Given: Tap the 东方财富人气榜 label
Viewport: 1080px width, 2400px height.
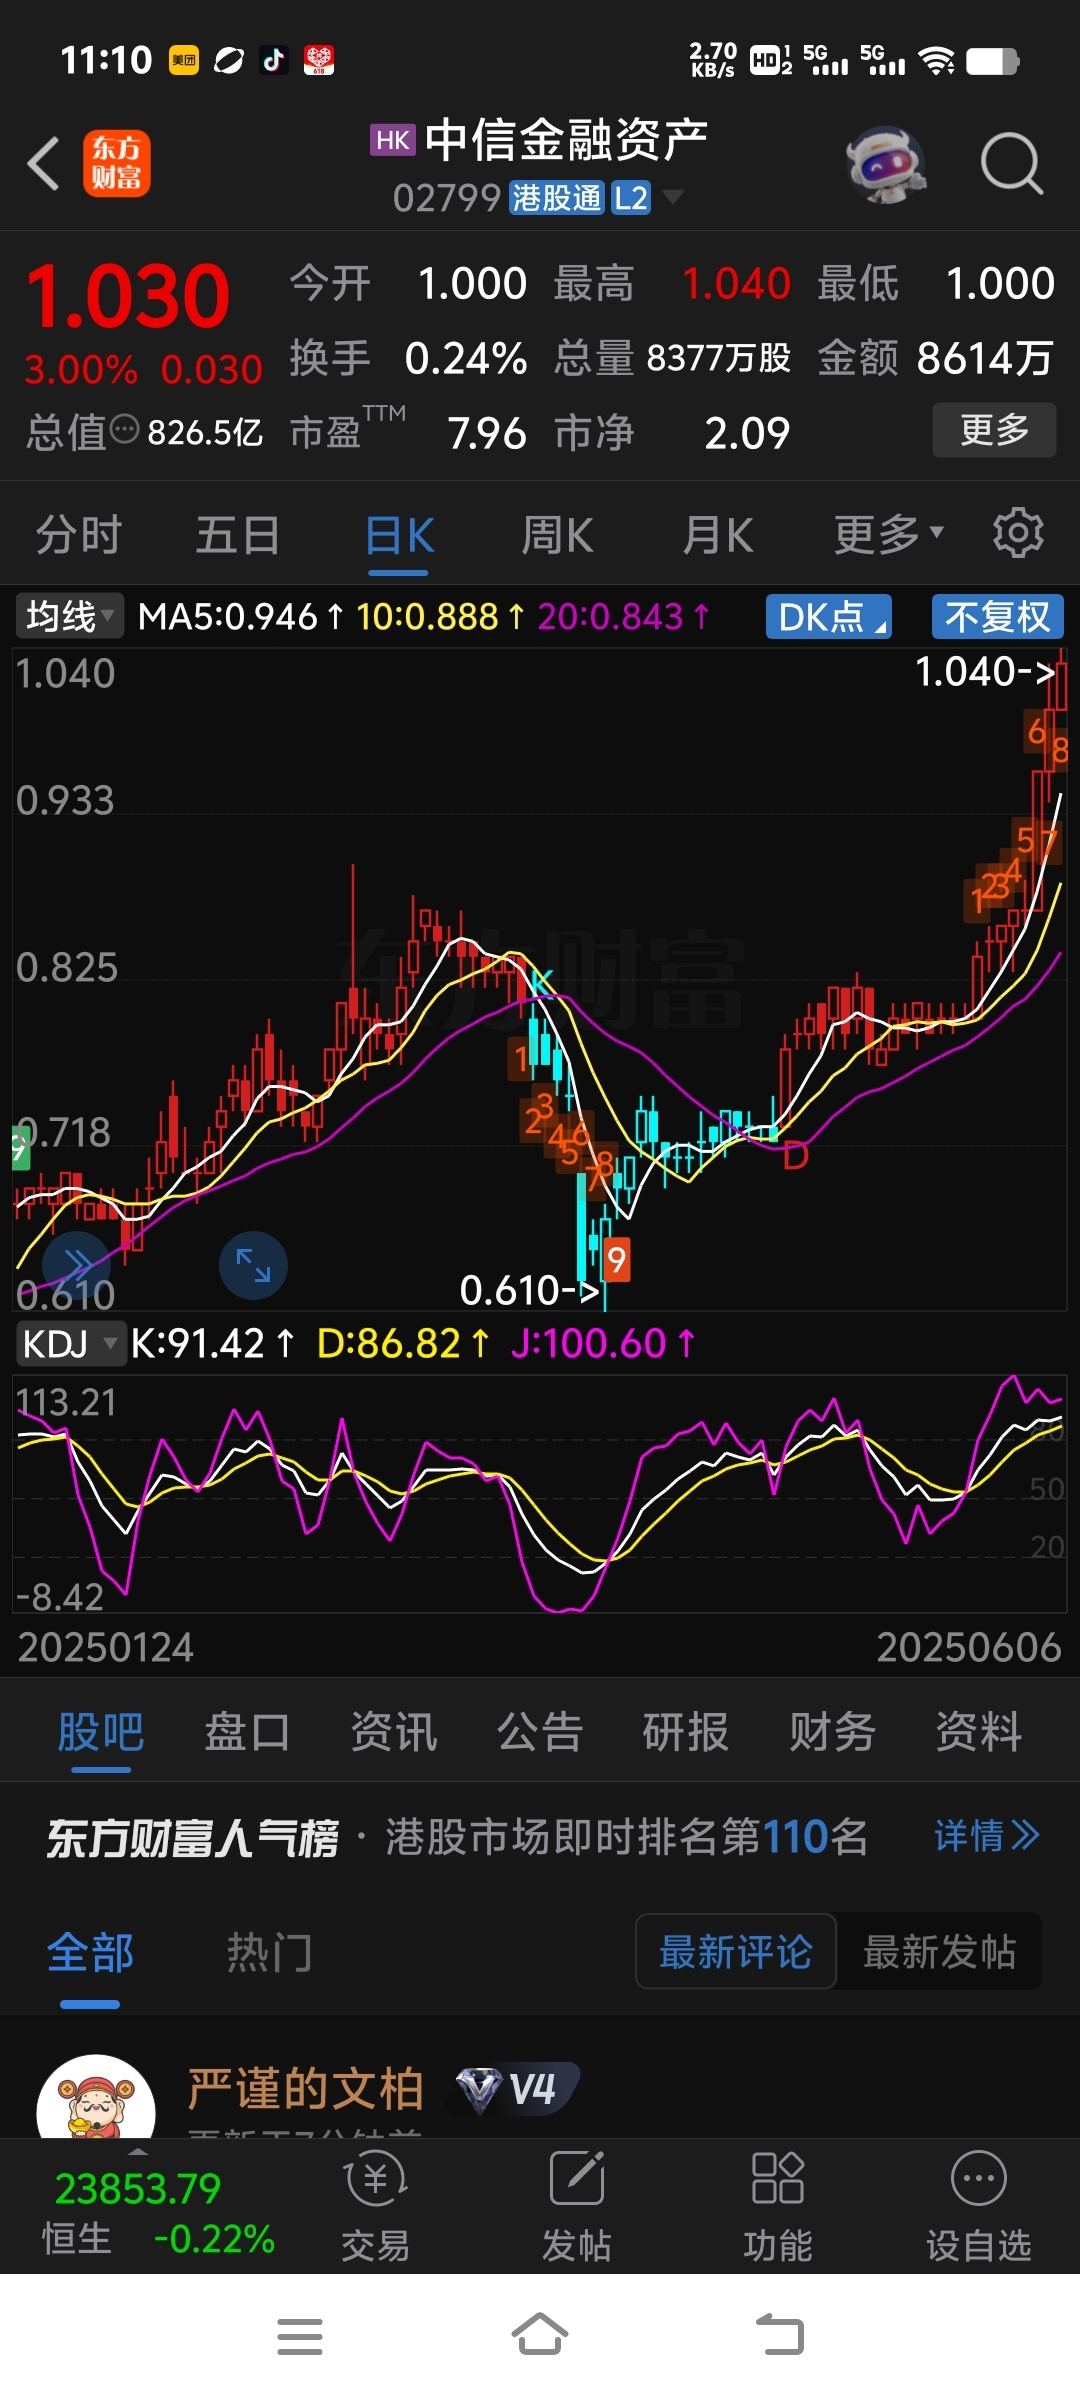Looking at the screenshot, I should [x=193, y=1838].
